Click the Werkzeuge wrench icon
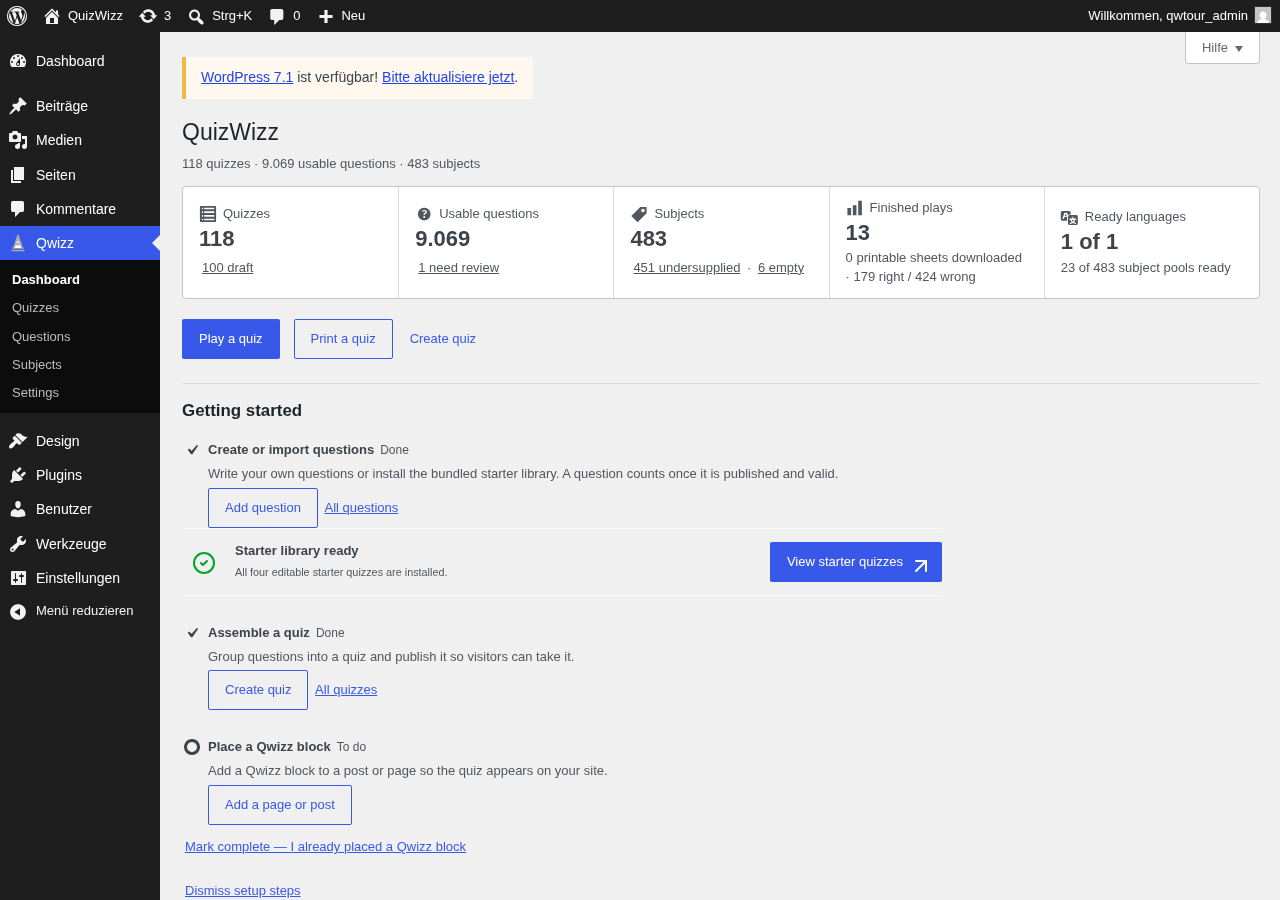Viewport: 1280px width, 900px height. [18, 544]
